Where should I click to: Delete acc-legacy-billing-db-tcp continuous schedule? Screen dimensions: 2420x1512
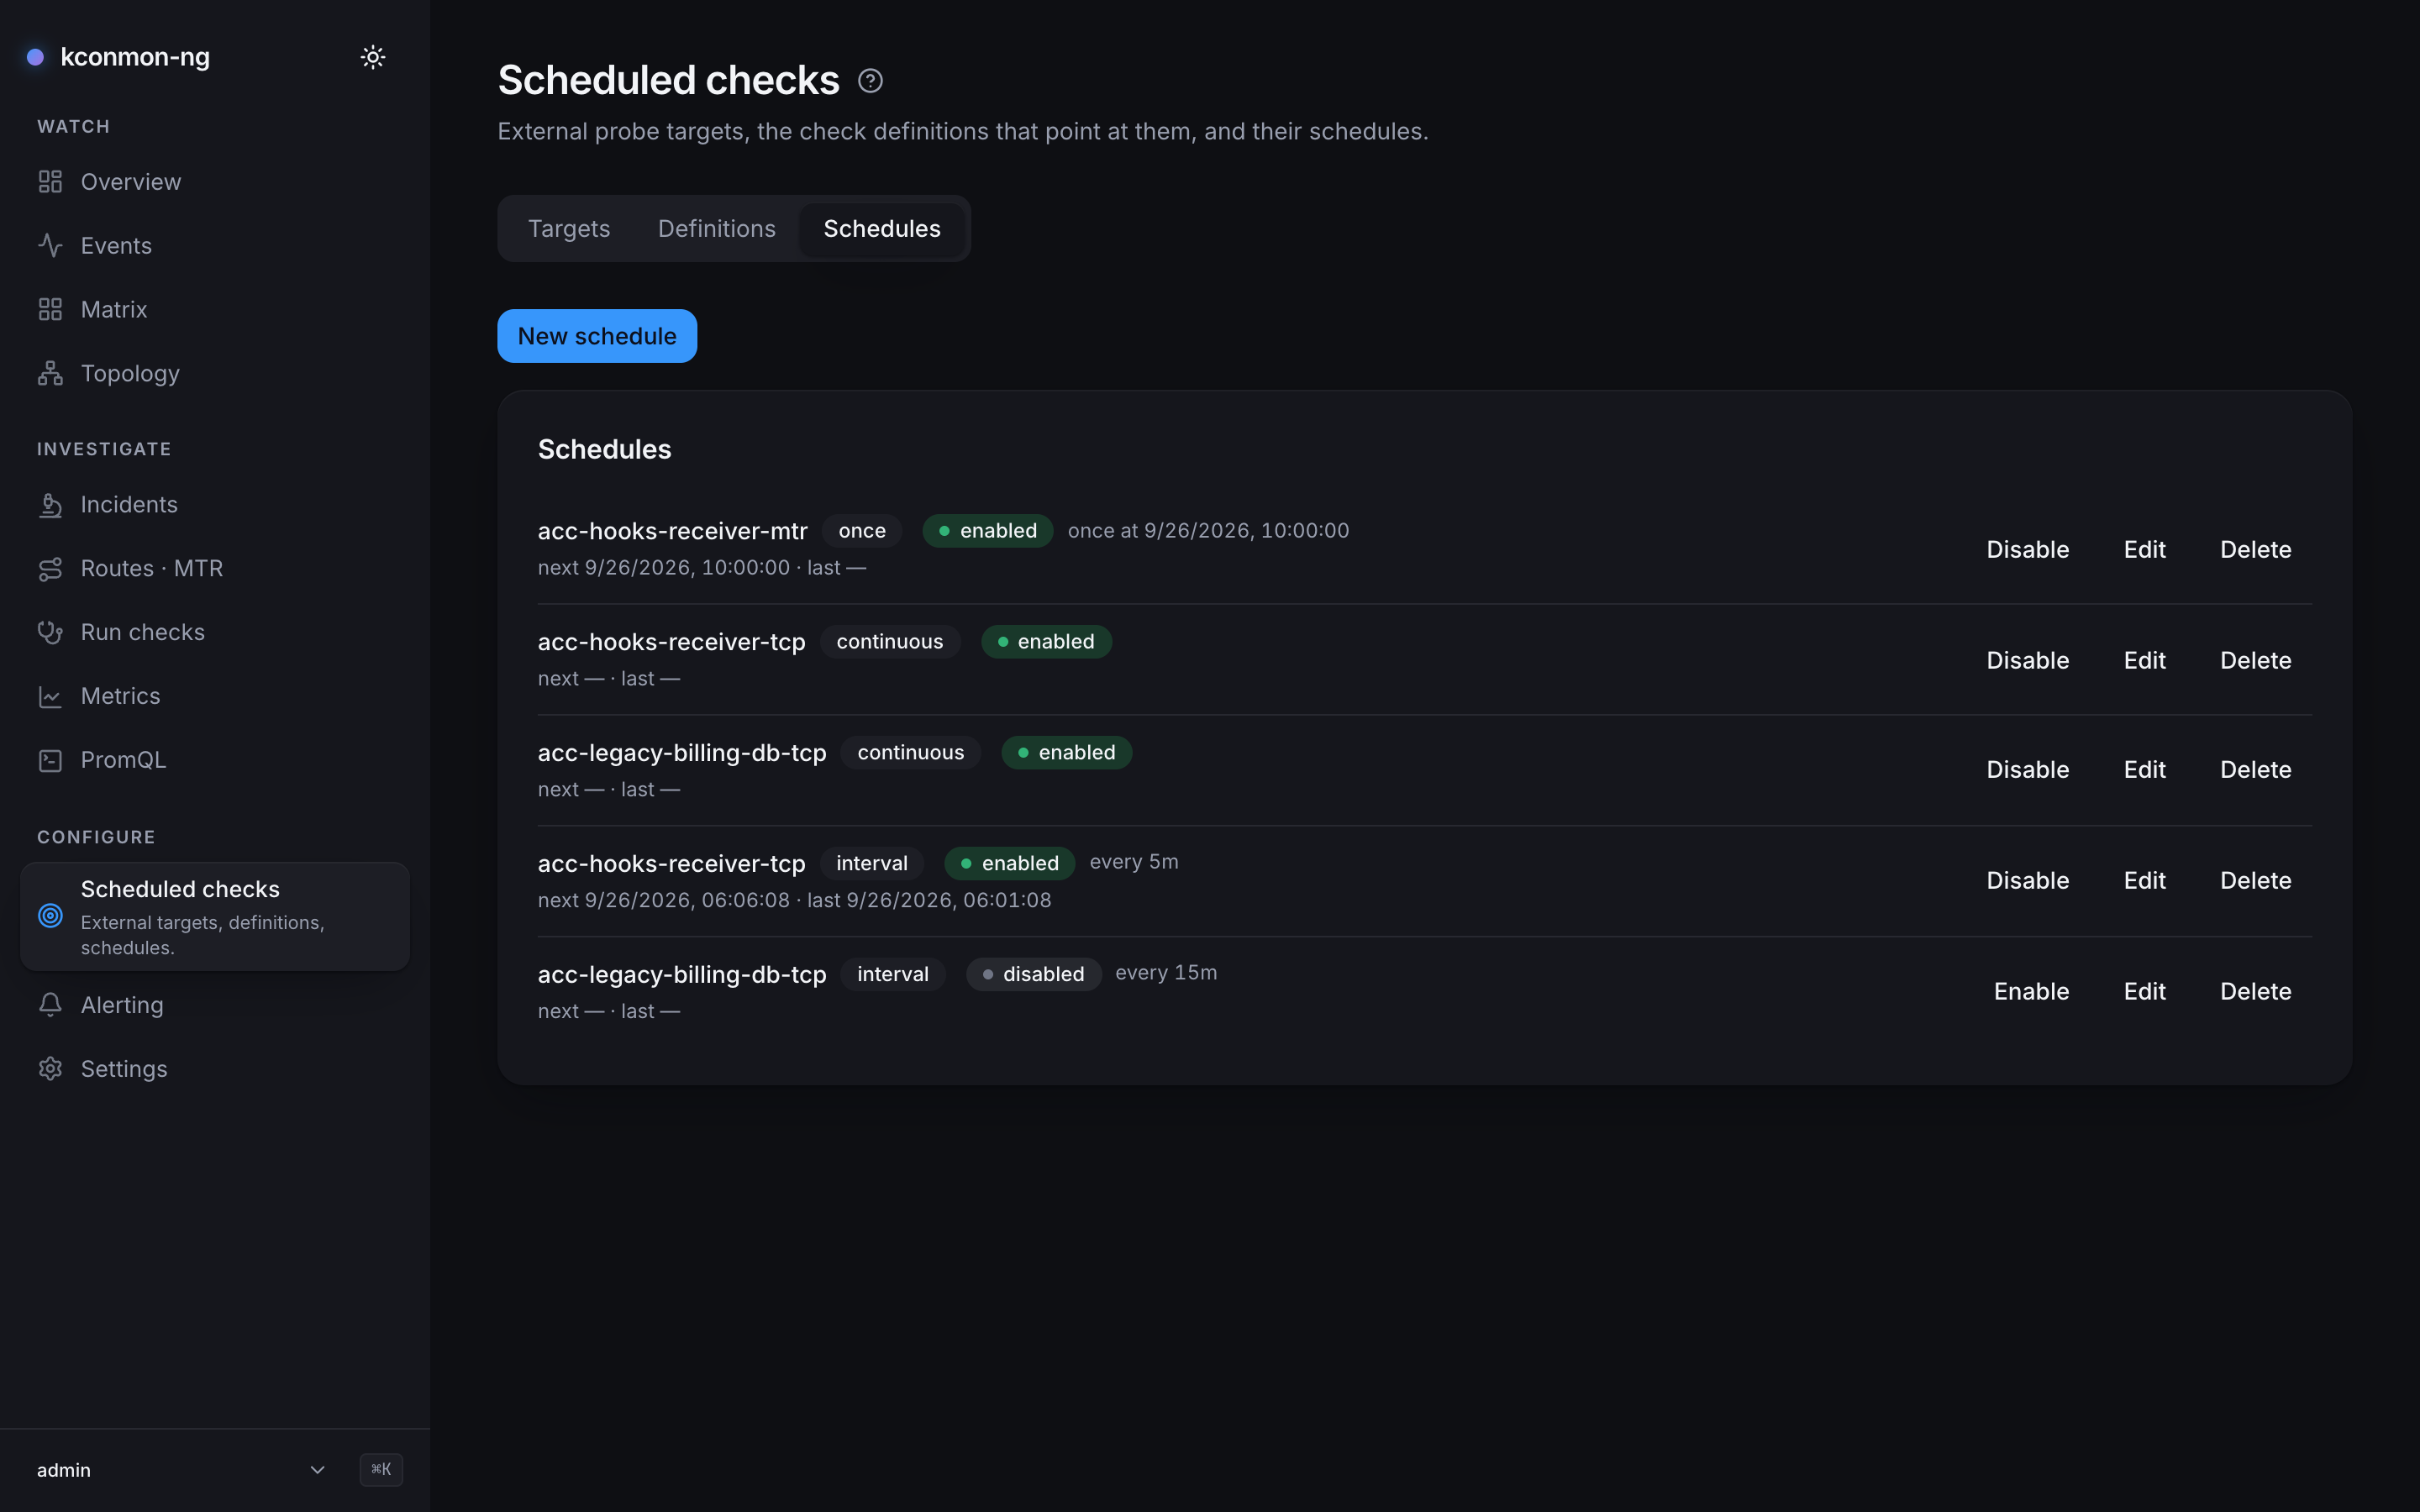(x=2255, y=769)
